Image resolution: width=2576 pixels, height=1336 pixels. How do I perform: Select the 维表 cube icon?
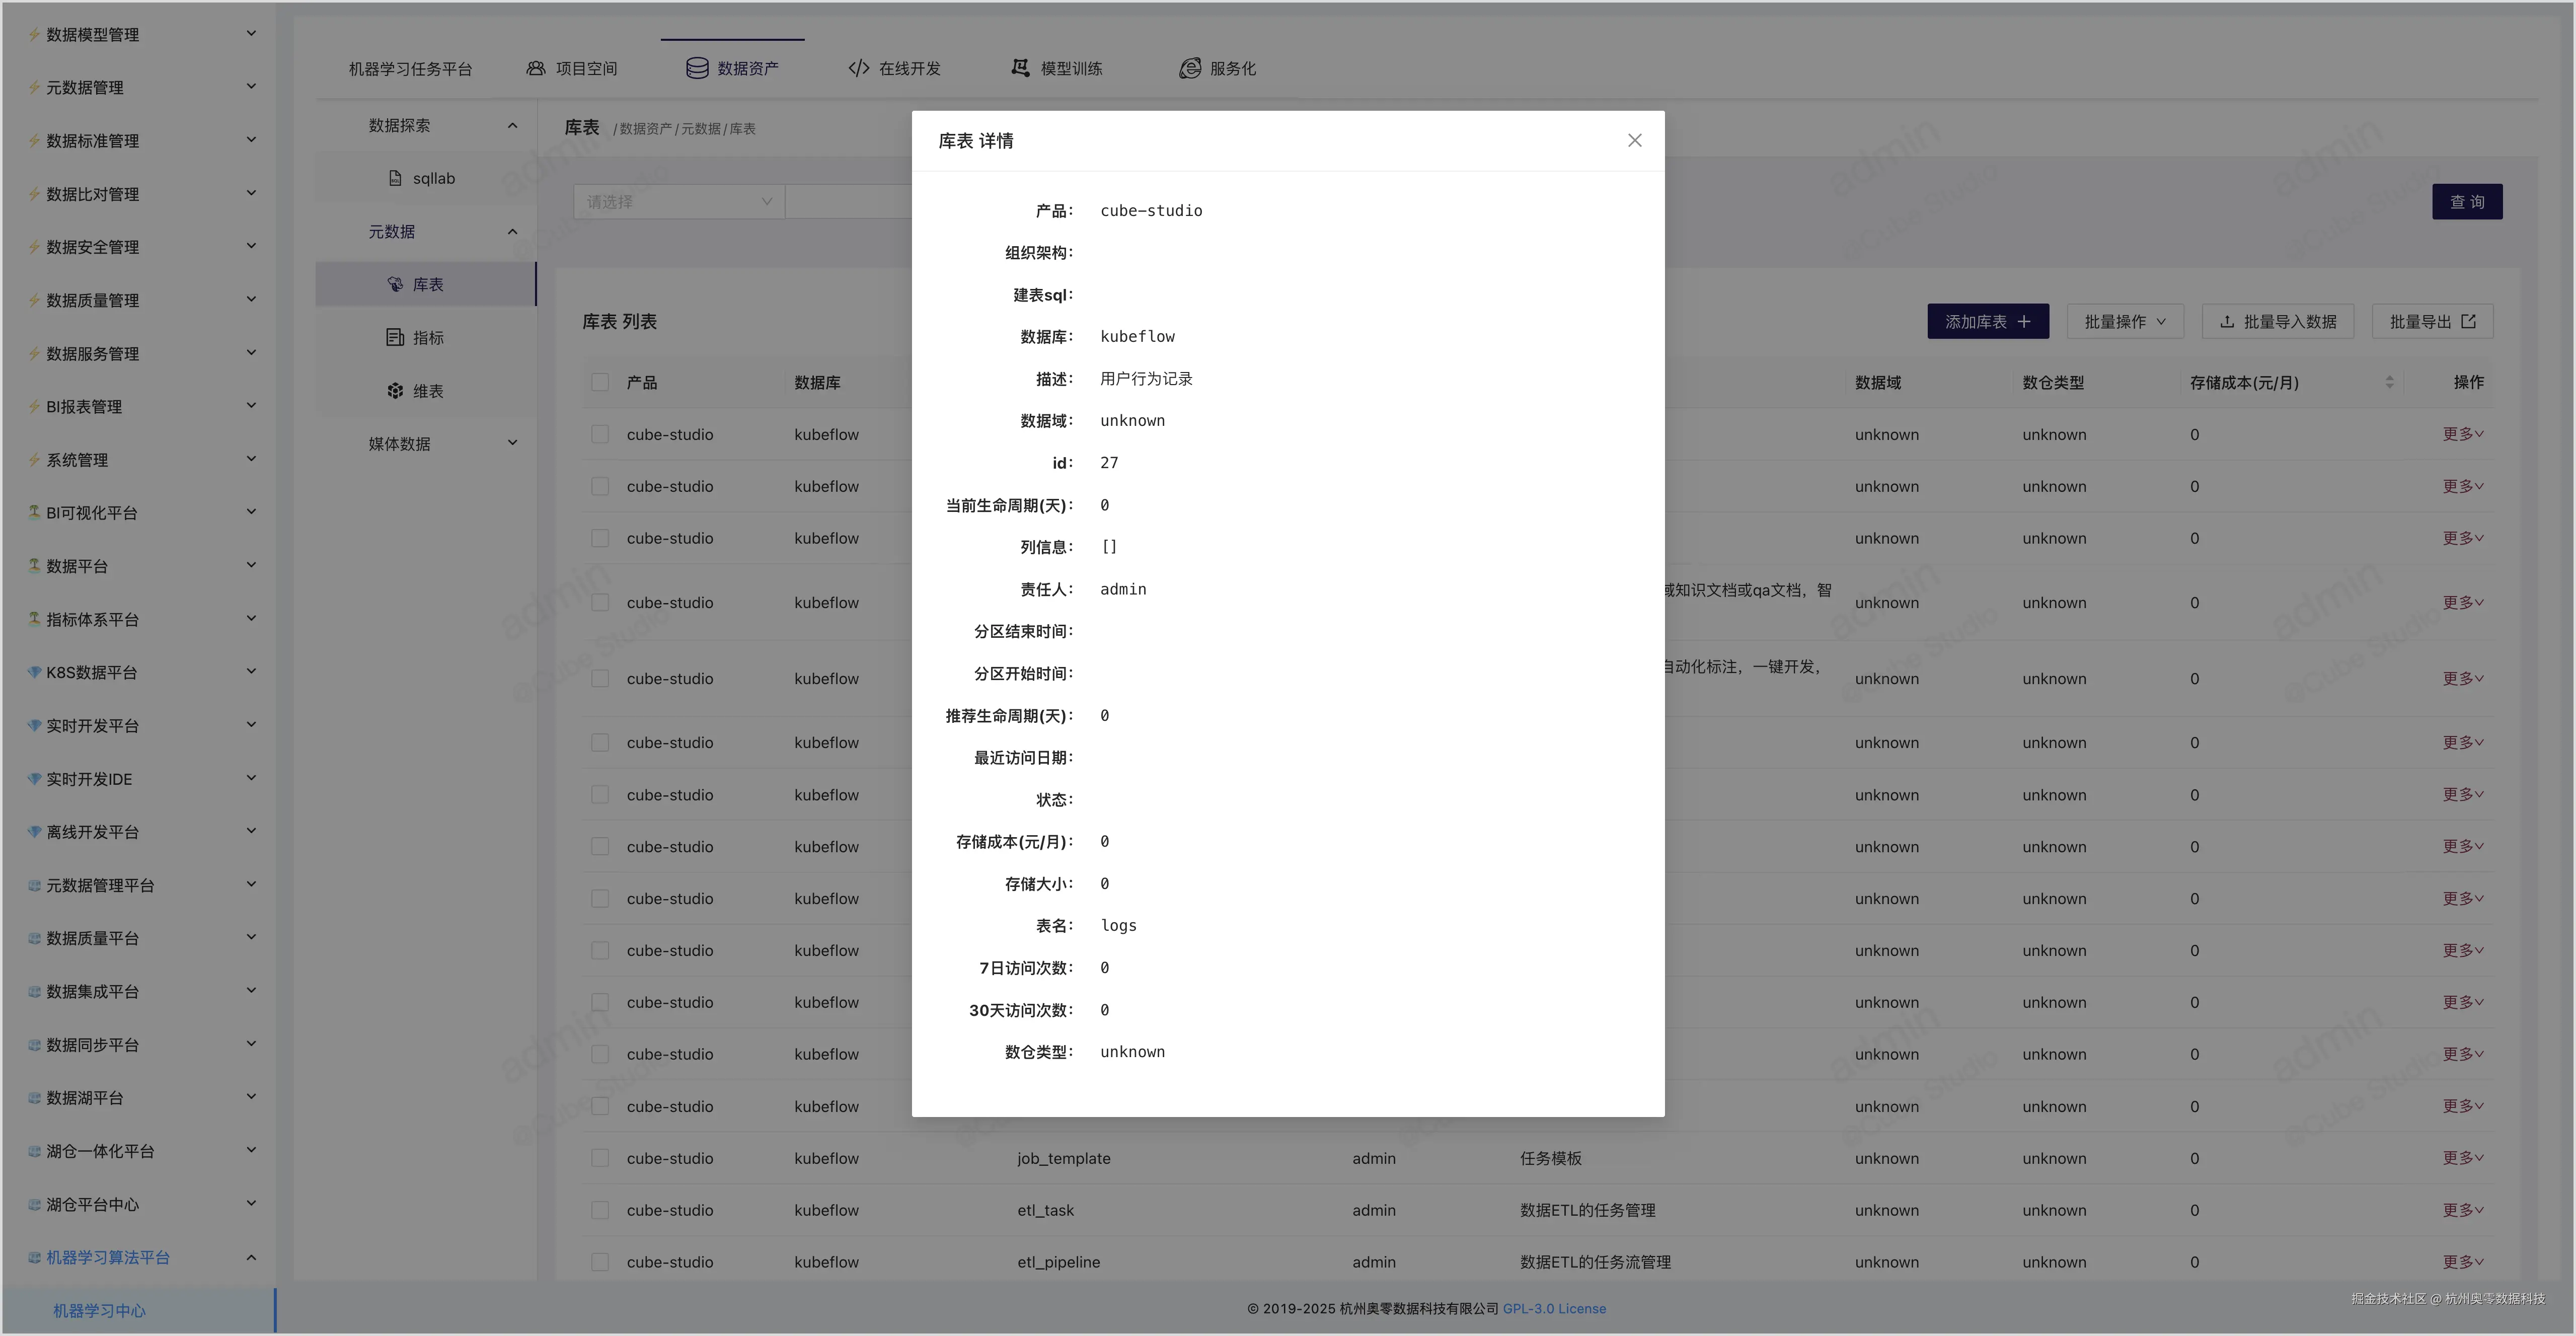[395, 391]
